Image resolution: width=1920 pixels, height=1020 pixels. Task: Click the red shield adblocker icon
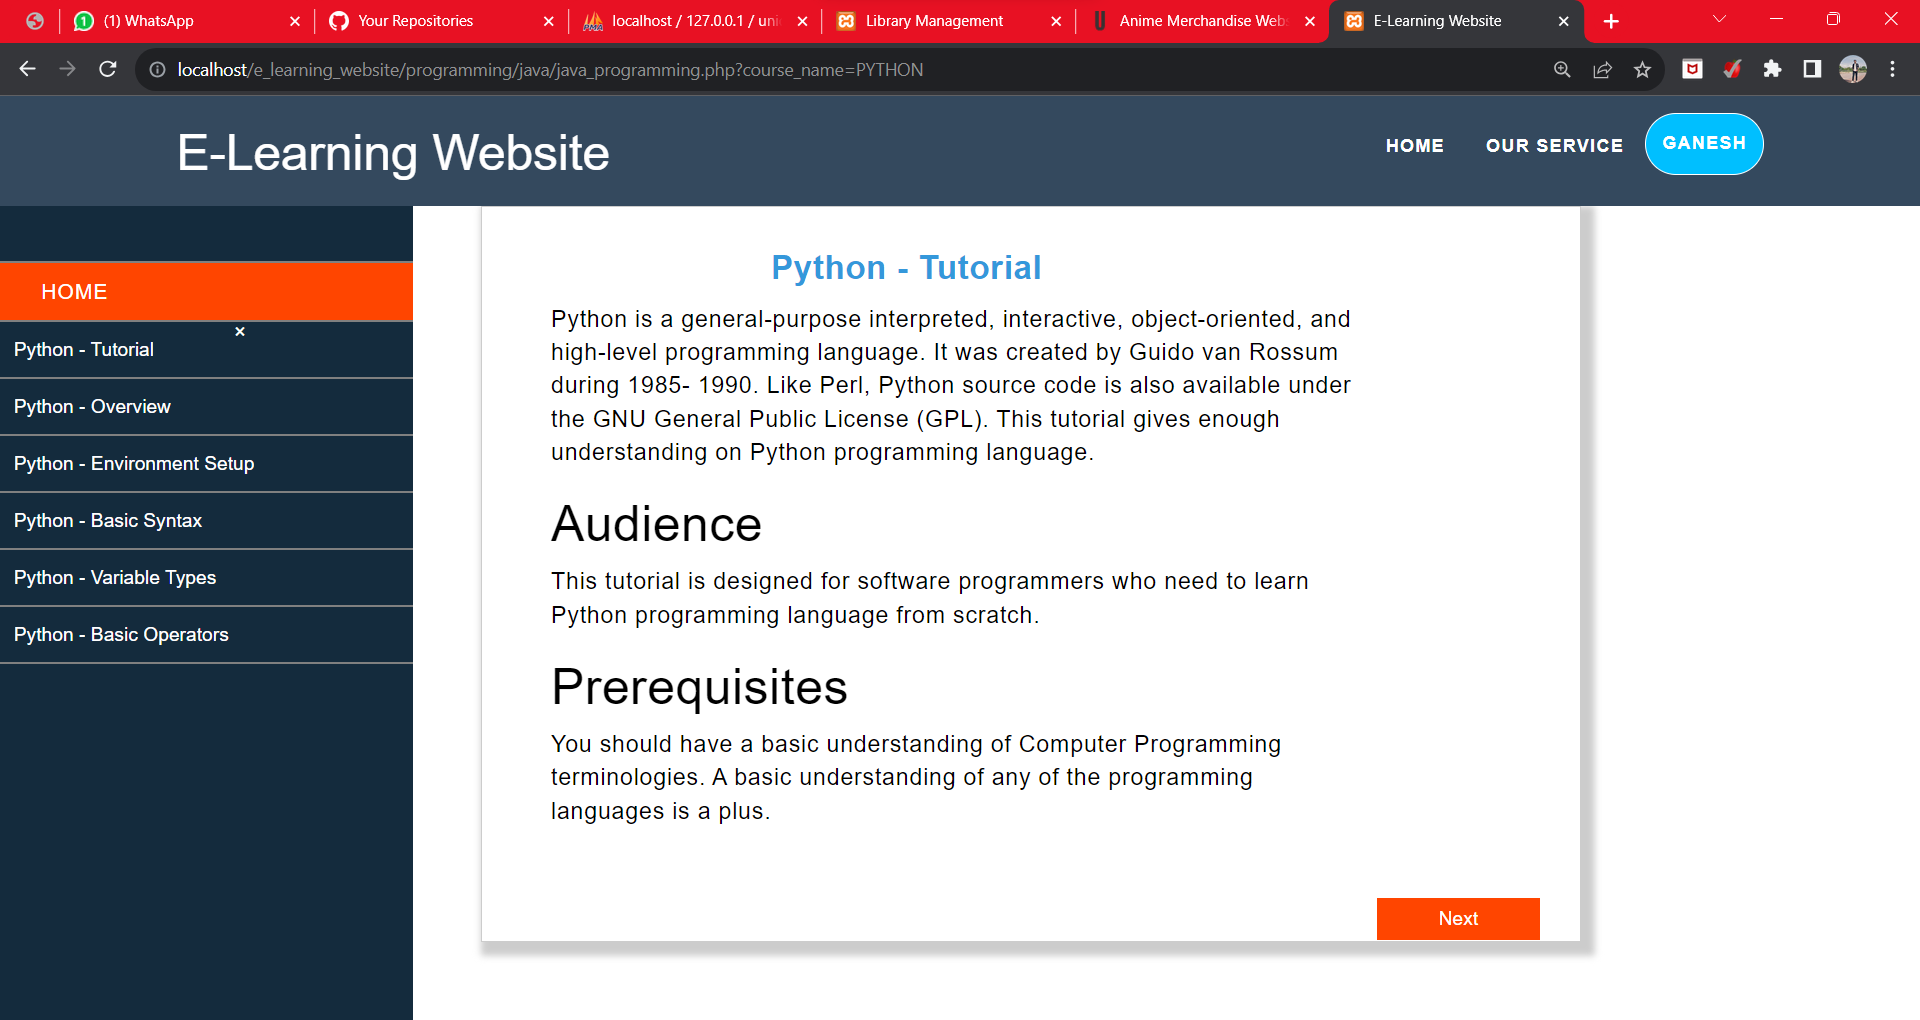[x=1692, y=70]
